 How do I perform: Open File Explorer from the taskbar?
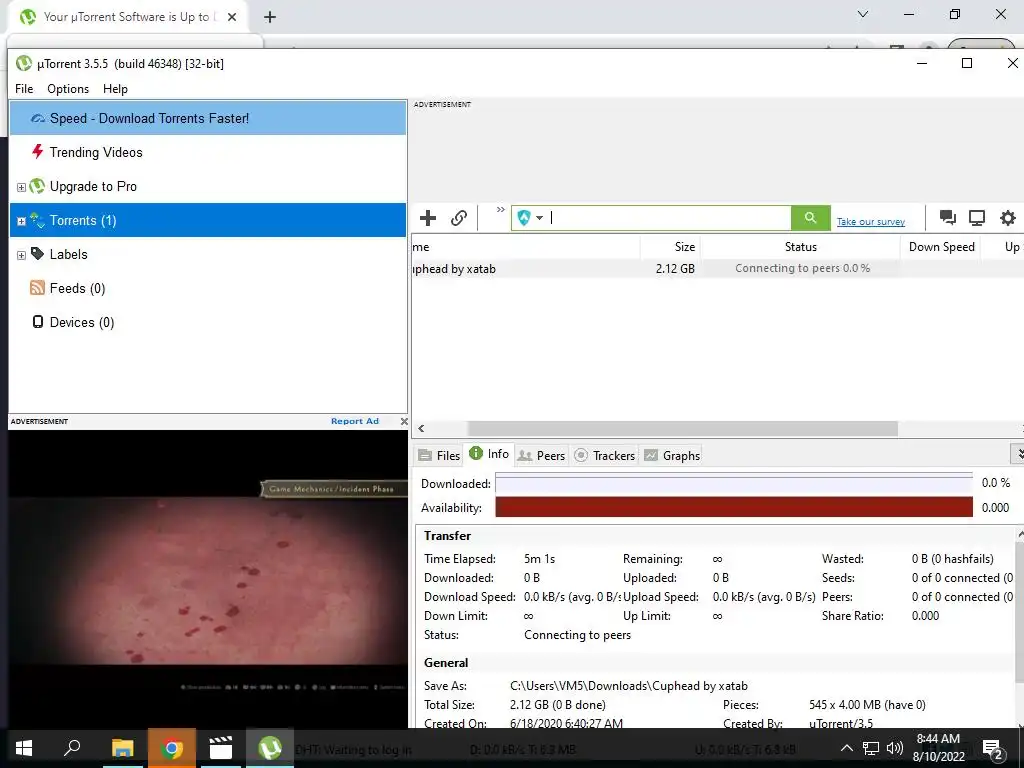tap(122, 748)
